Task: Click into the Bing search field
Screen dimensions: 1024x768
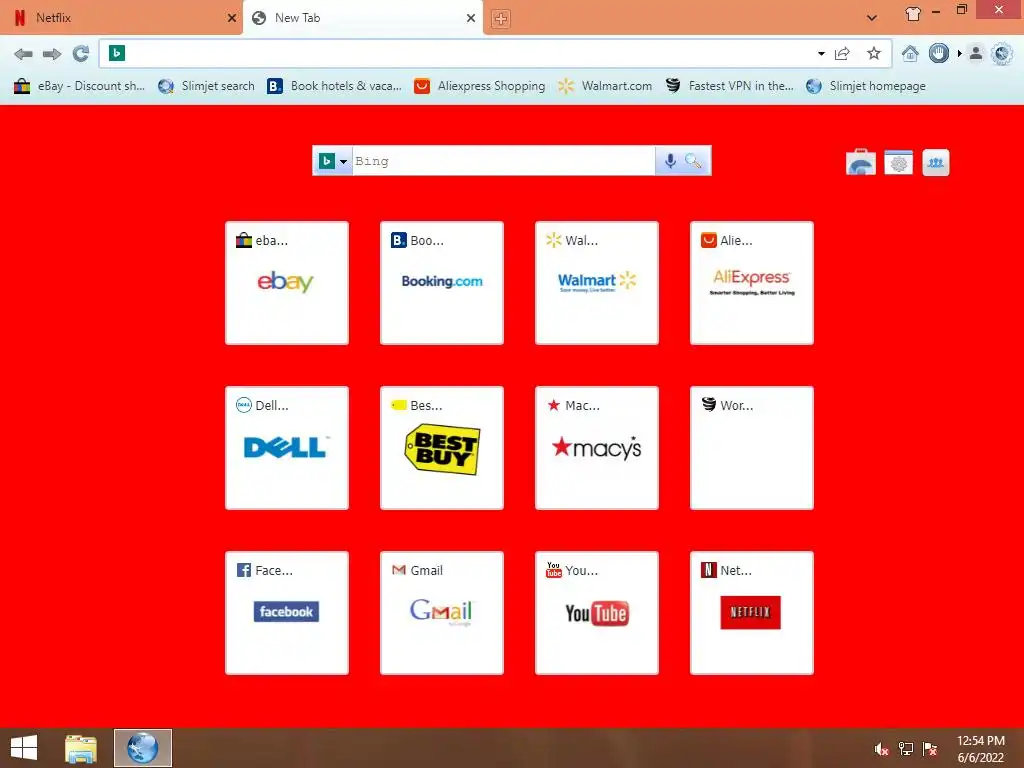Action: point(503,161)
